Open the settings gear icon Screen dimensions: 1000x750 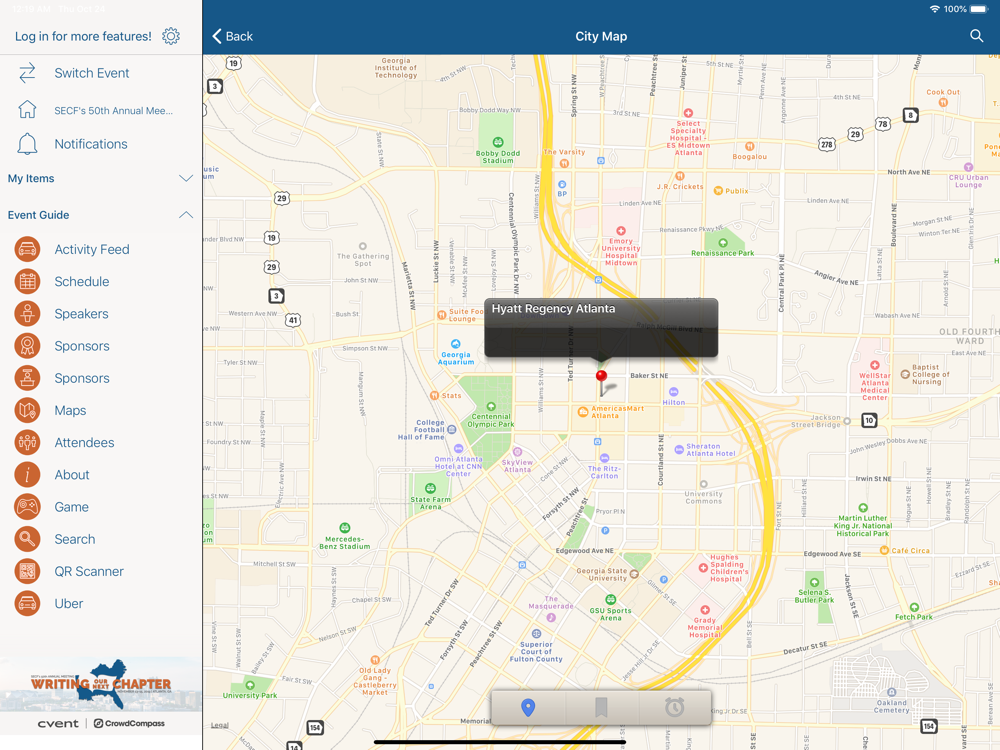pos(171,36)
